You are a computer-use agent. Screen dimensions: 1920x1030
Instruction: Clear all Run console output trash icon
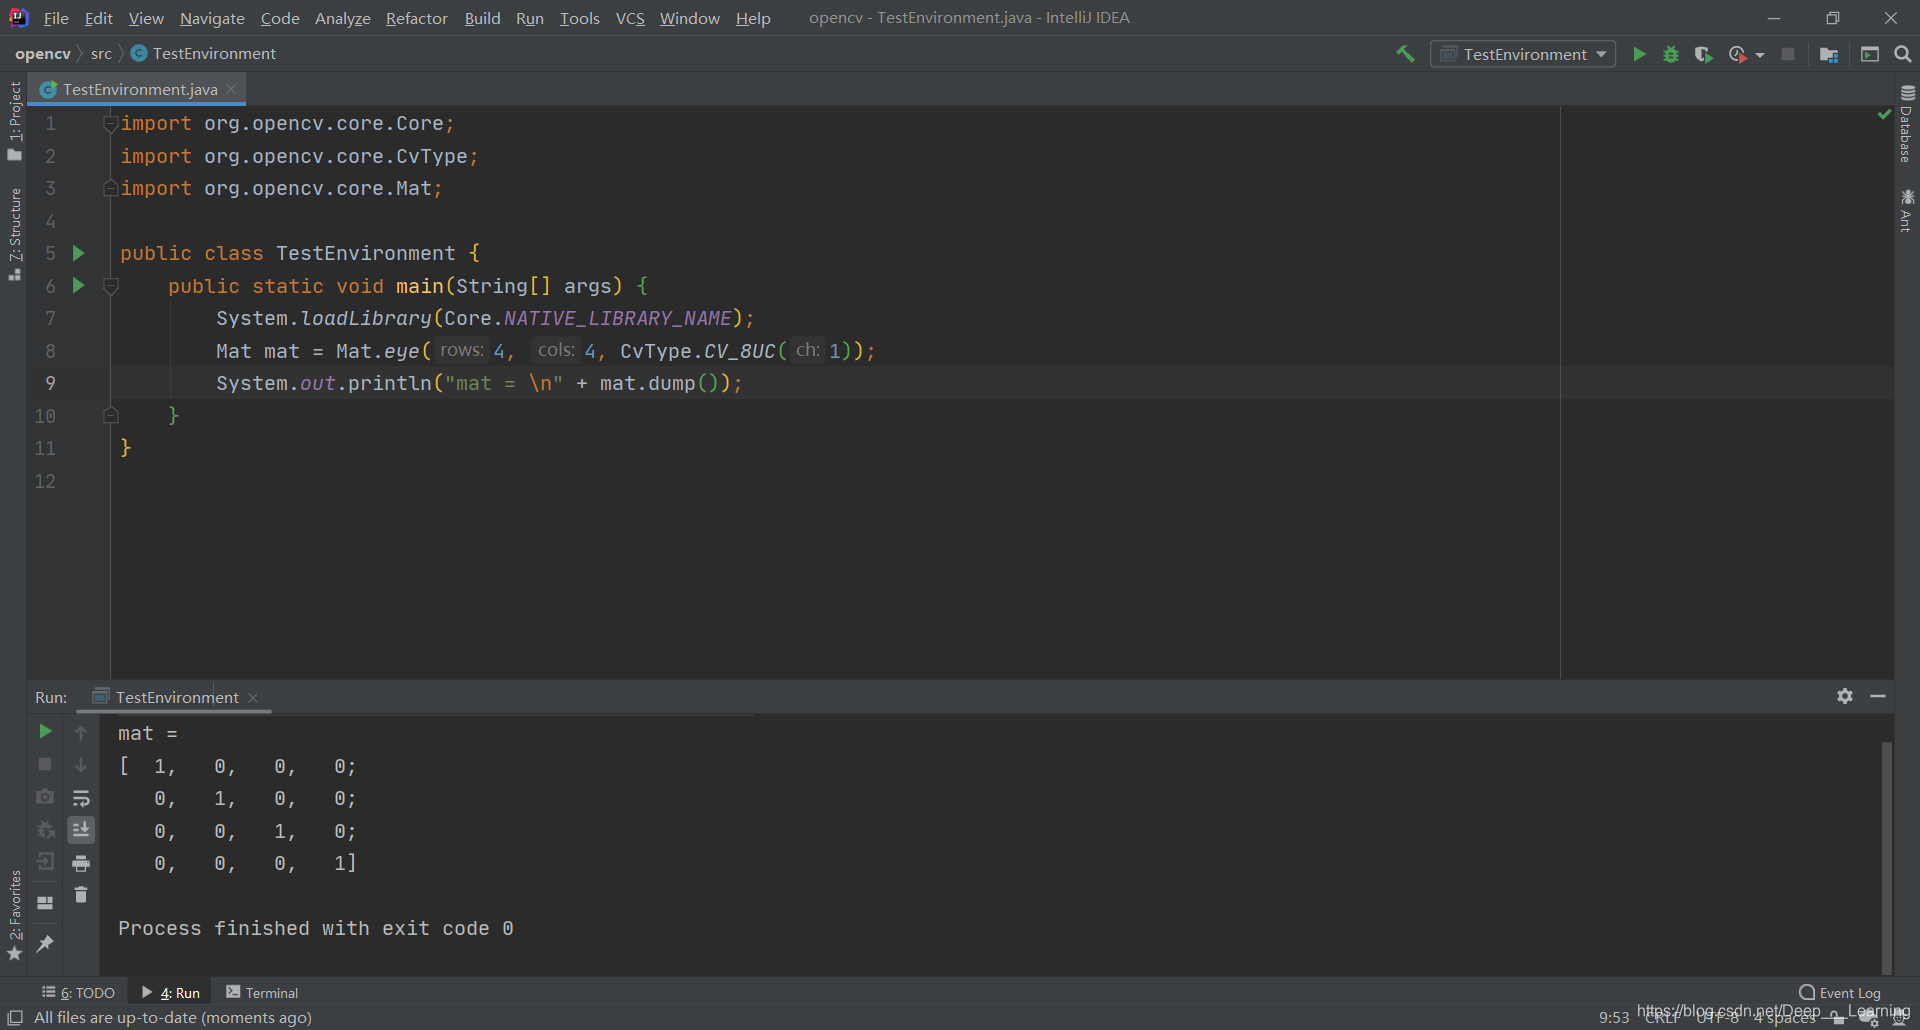[x=81, y=895]
